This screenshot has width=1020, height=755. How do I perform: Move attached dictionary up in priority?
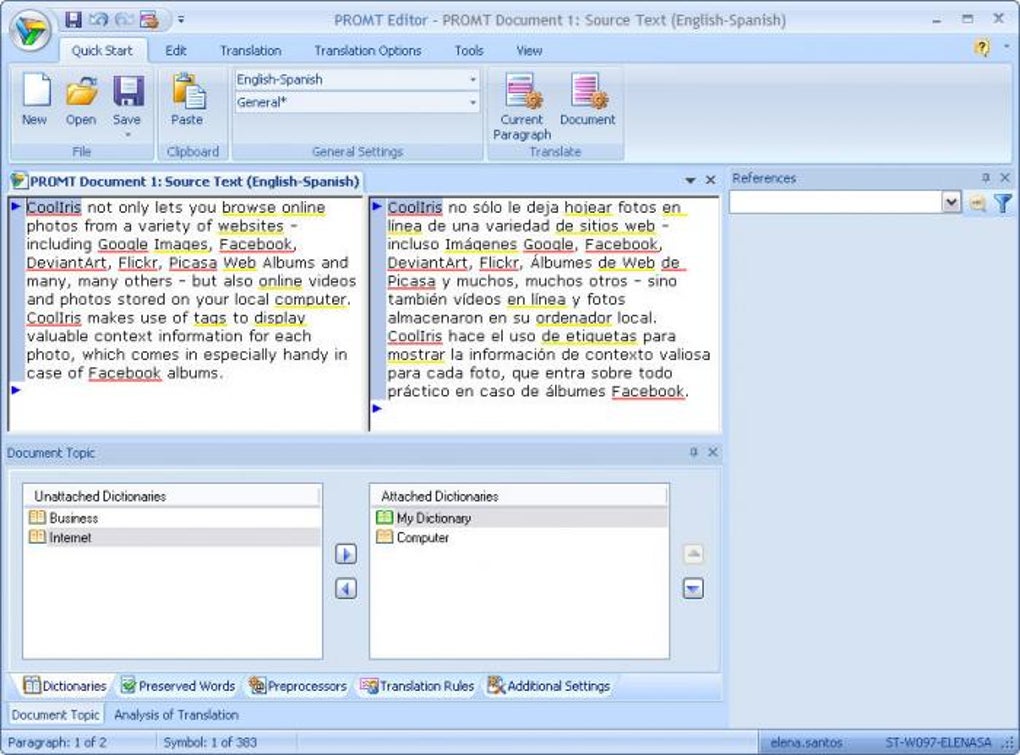(693, 554)
